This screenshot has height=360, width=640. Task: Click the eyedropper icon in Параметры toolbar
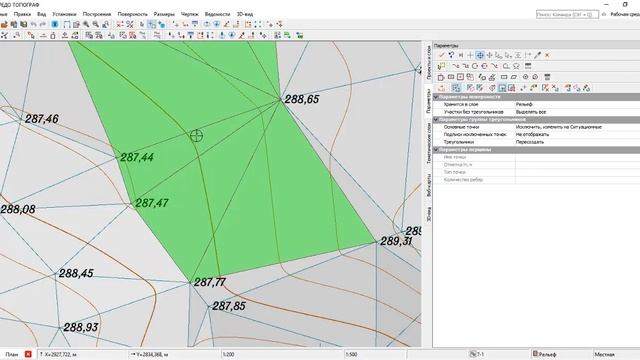click(538, 55)
